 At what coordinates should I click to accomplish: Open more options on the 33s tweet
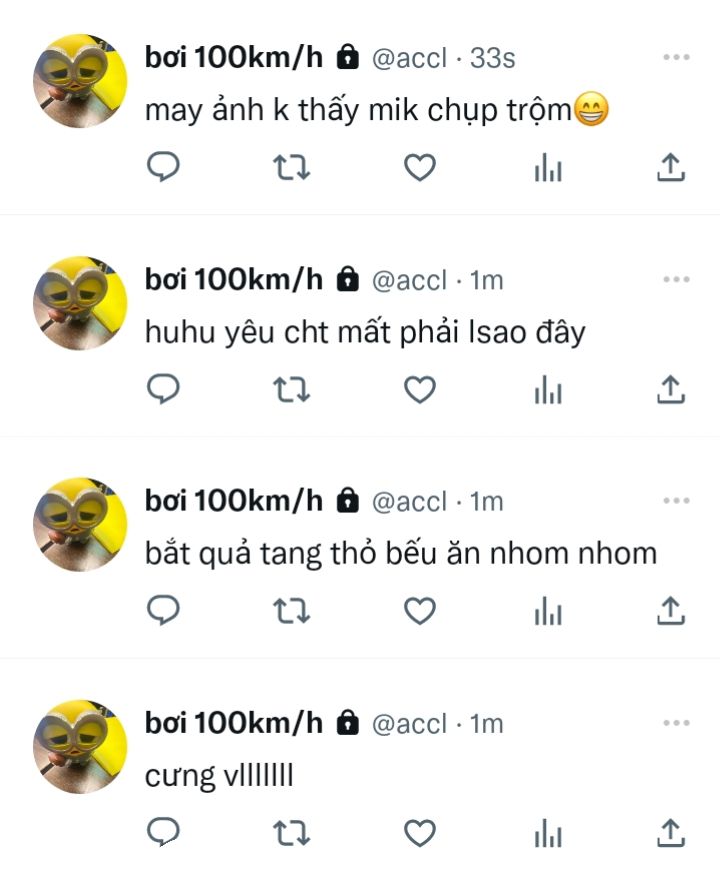click(676, 57)
